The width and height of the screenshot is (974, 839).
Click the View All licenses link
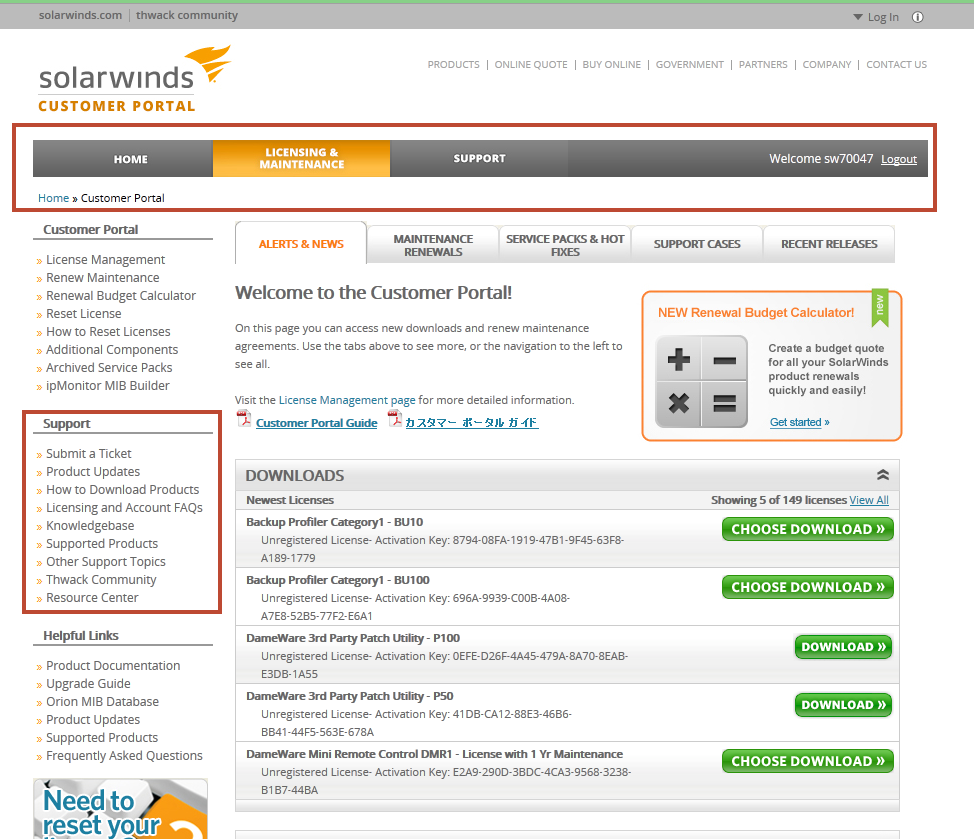coord(869,500)
